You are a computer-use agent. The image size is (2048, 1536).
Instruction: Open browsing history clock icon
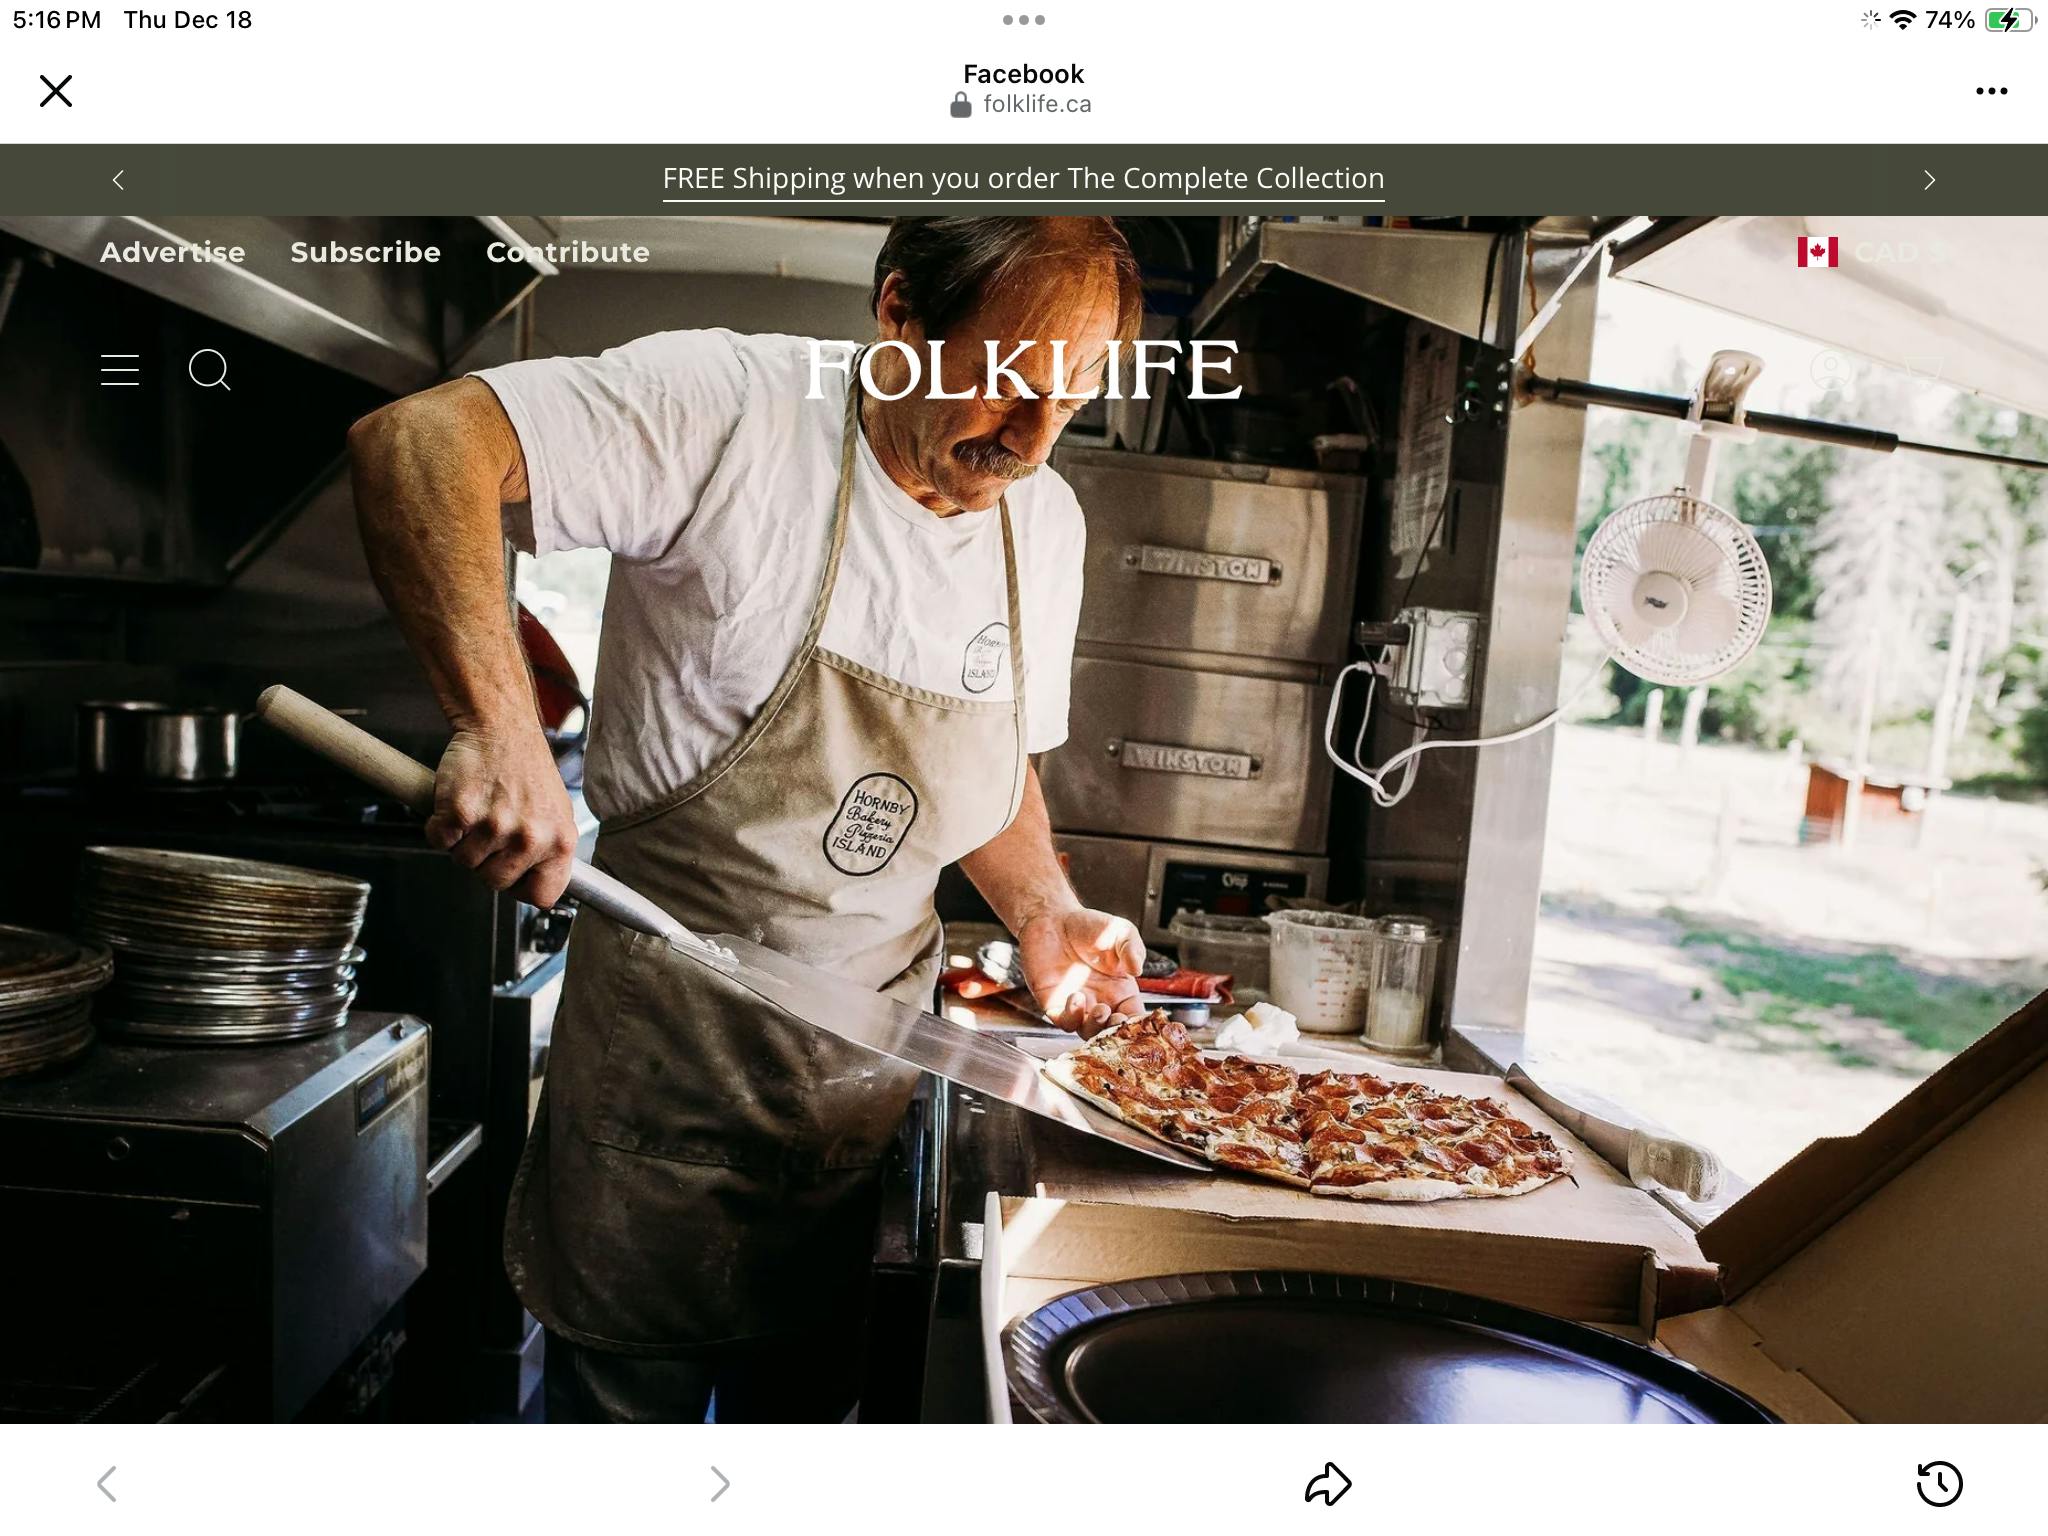pos(1939,1484)
